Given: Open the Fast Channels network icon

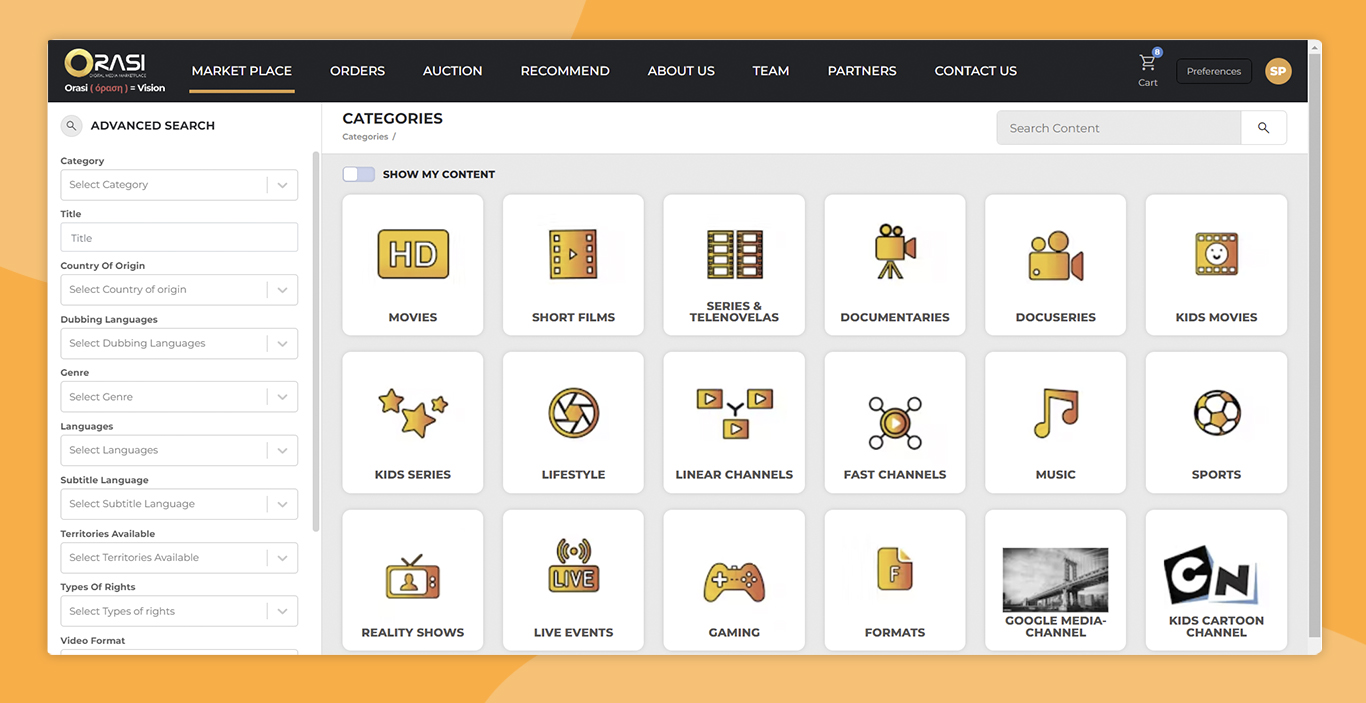Looking at the screenshot, I should click(895, 422).
